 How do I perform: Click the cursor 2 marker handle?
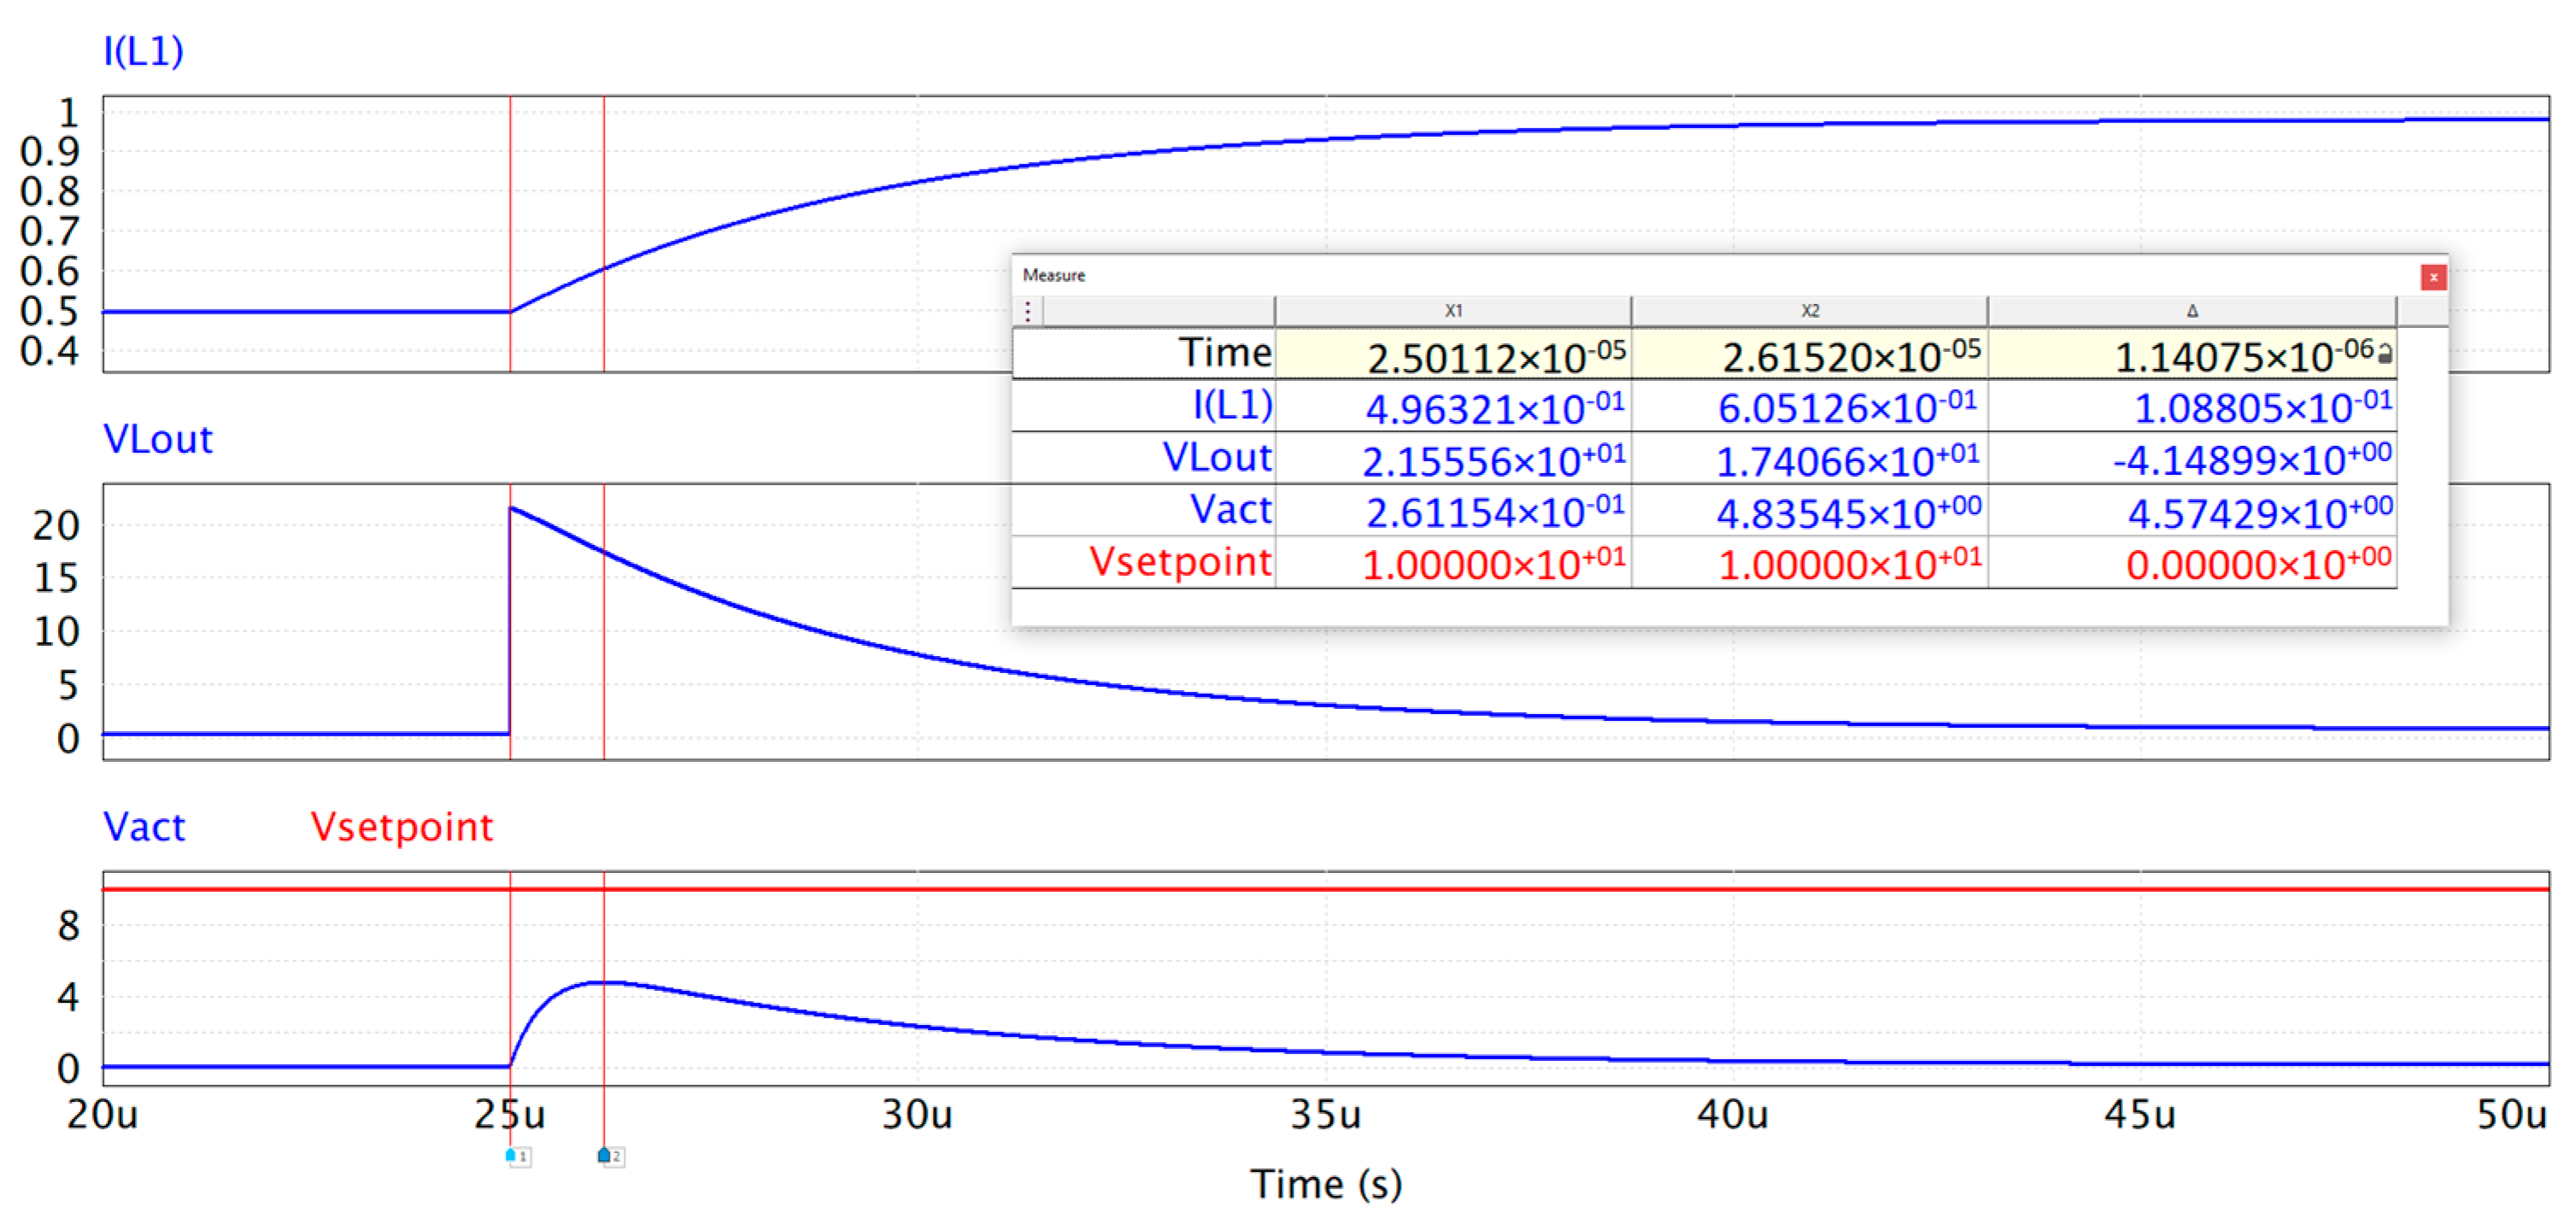605,1155
